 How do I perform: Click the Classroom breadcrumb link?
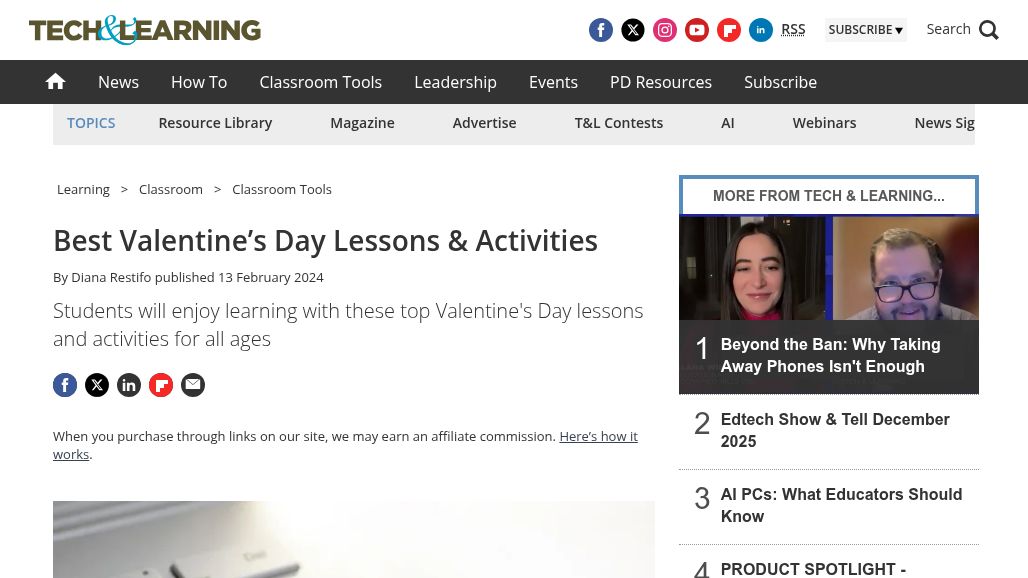(x=171, y=189)
